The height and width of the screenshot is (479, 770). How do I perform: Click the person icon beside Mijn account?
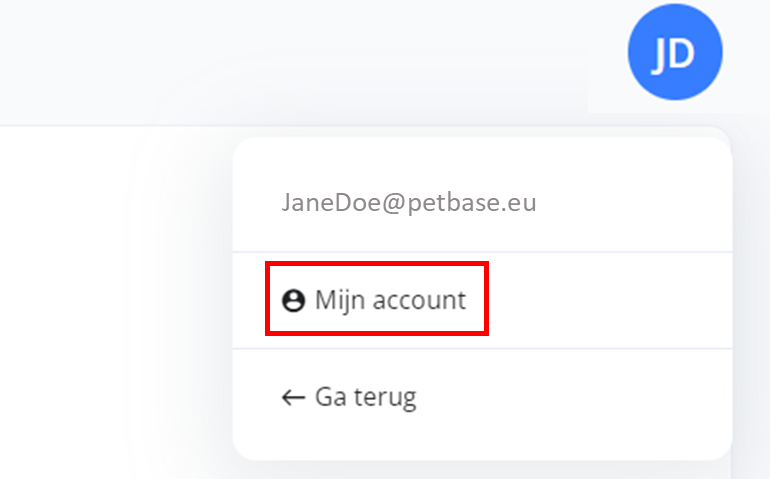tap(294, 300)
